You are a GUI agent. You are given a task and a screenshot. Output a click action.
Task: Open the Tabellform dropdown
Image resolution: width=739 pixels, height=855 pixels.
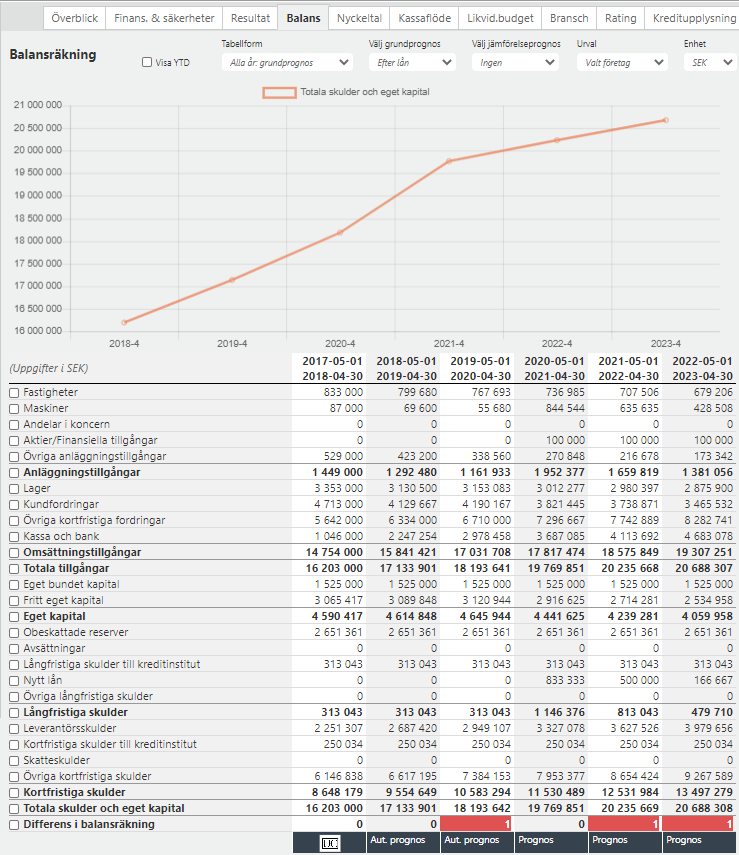point(287,62)
